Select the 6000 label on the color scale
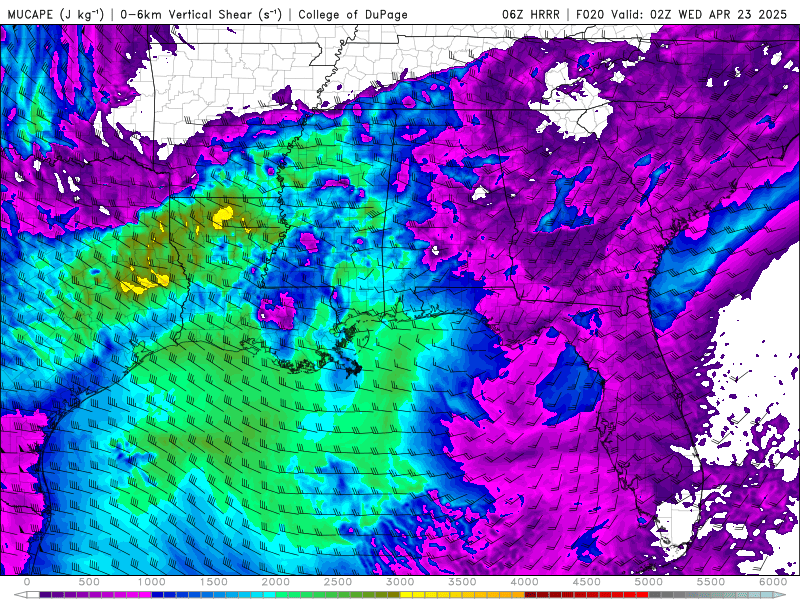The height and width of the screenshot is (600, 800). coord(773,582)
